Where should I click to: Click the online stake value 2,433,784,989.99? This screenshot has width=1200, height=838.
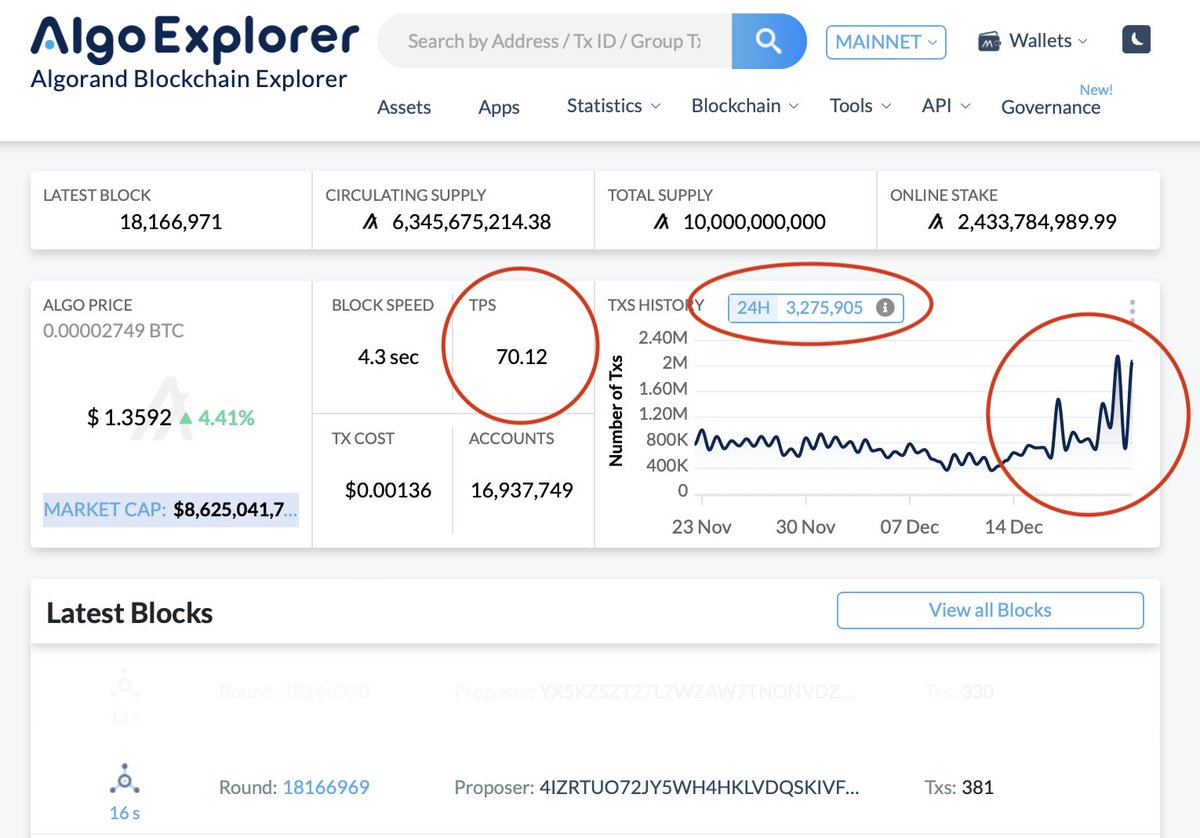(1037, 222)
